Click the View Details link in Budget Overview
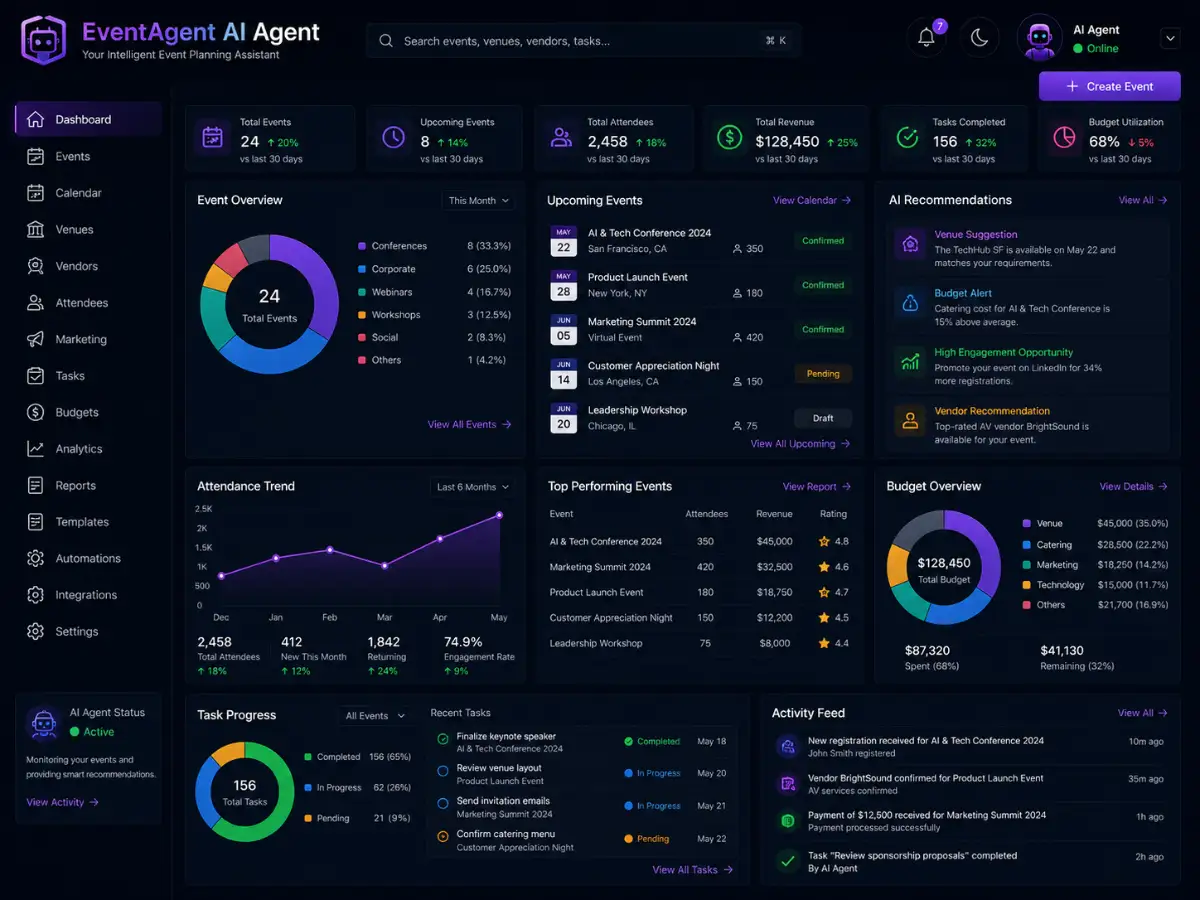The image size is (1200, 900). (x=1134, y=487)
